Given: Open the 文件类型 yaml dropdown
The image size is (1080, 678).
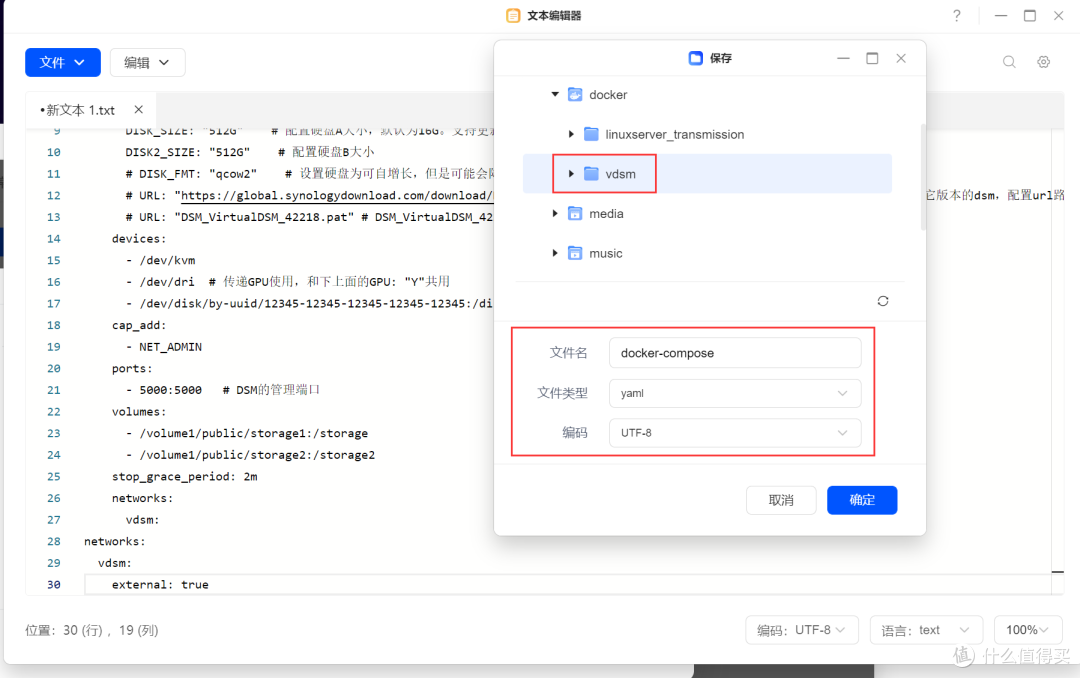Looking at the screenshot, I should pos(735,393).
